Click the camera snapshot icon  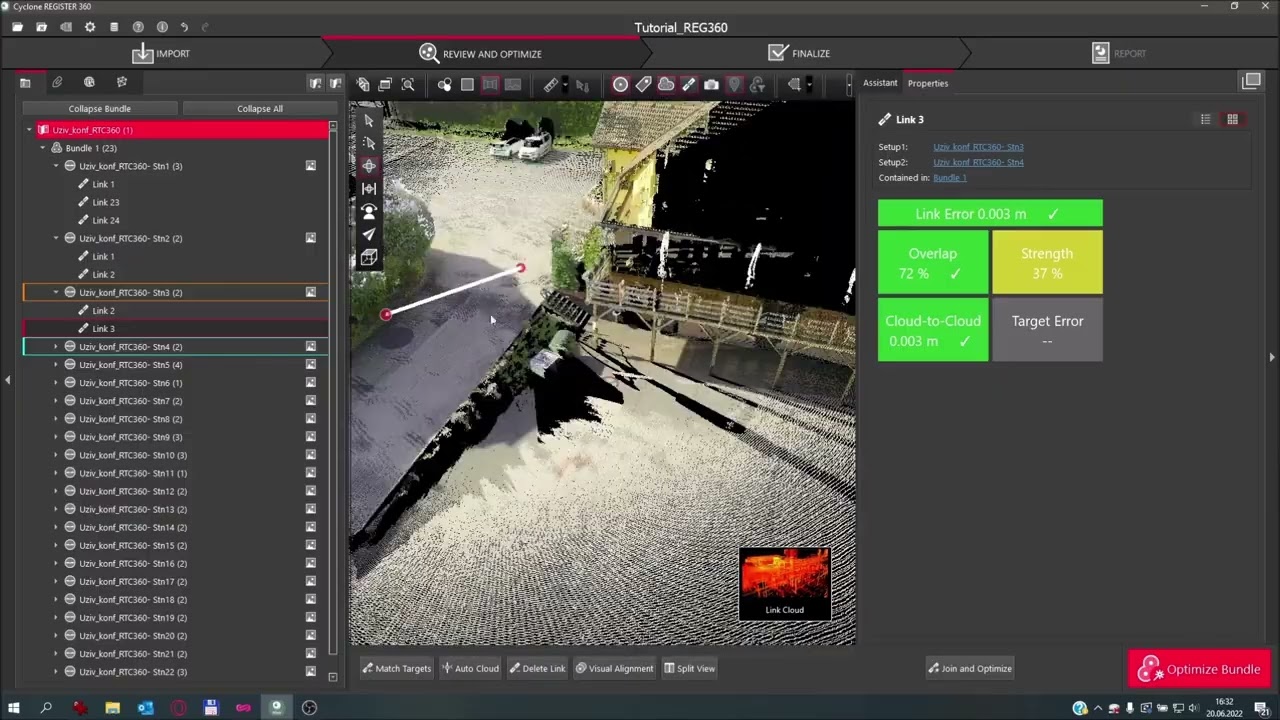711,85
